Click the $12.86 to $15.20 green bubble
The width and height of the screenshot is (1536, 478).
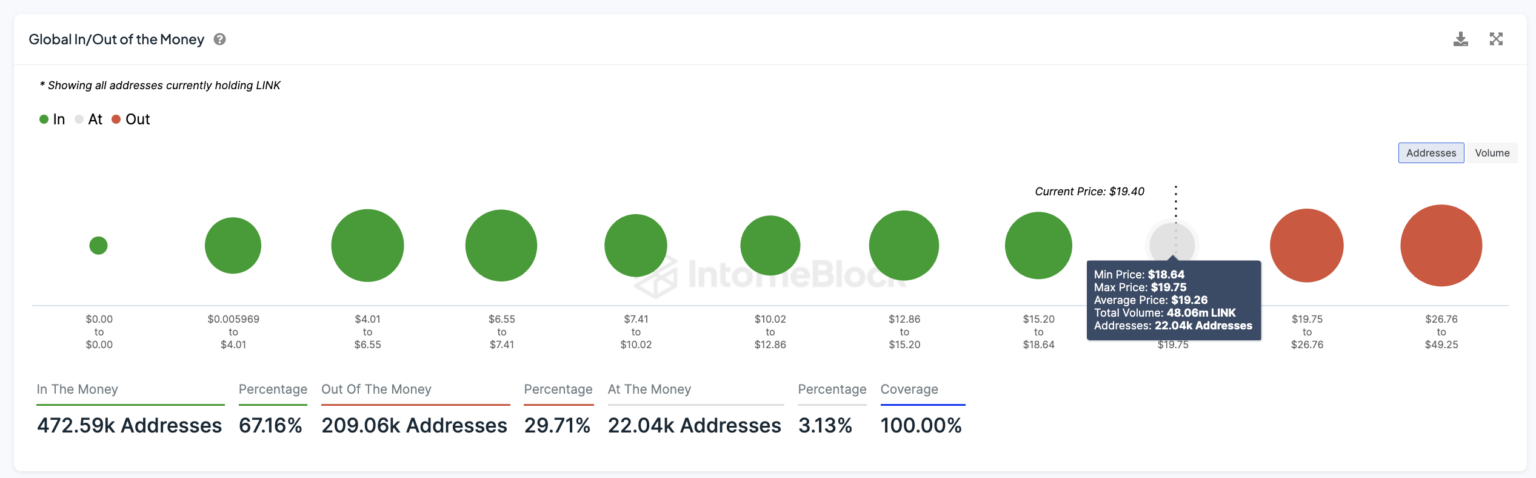(904, 245)
